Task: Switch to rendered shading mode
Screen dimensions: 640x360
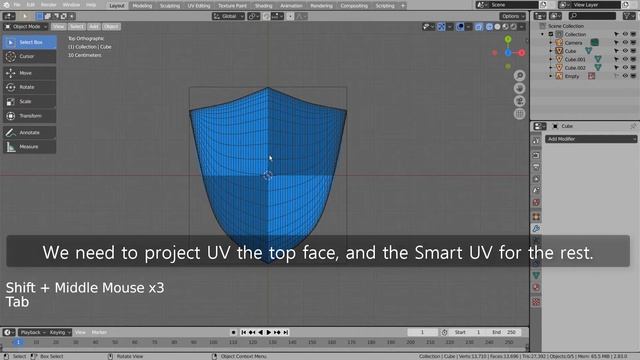Action: point(513,27)
